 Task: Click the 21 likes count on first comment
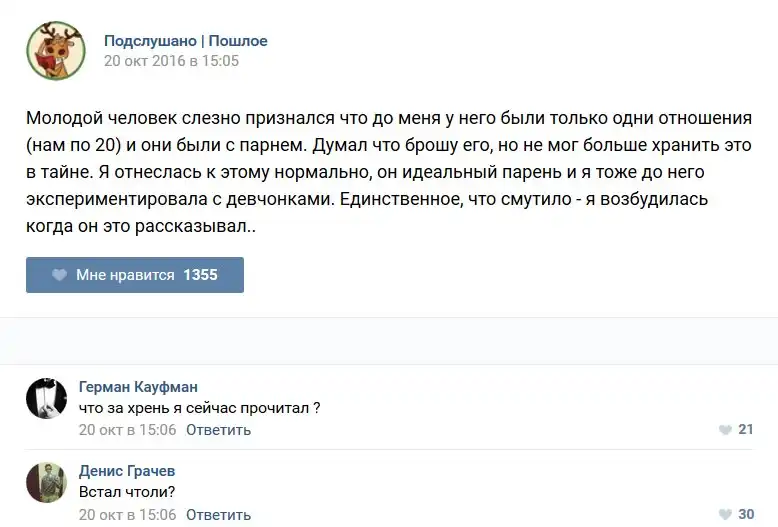[x=745, y=430]
